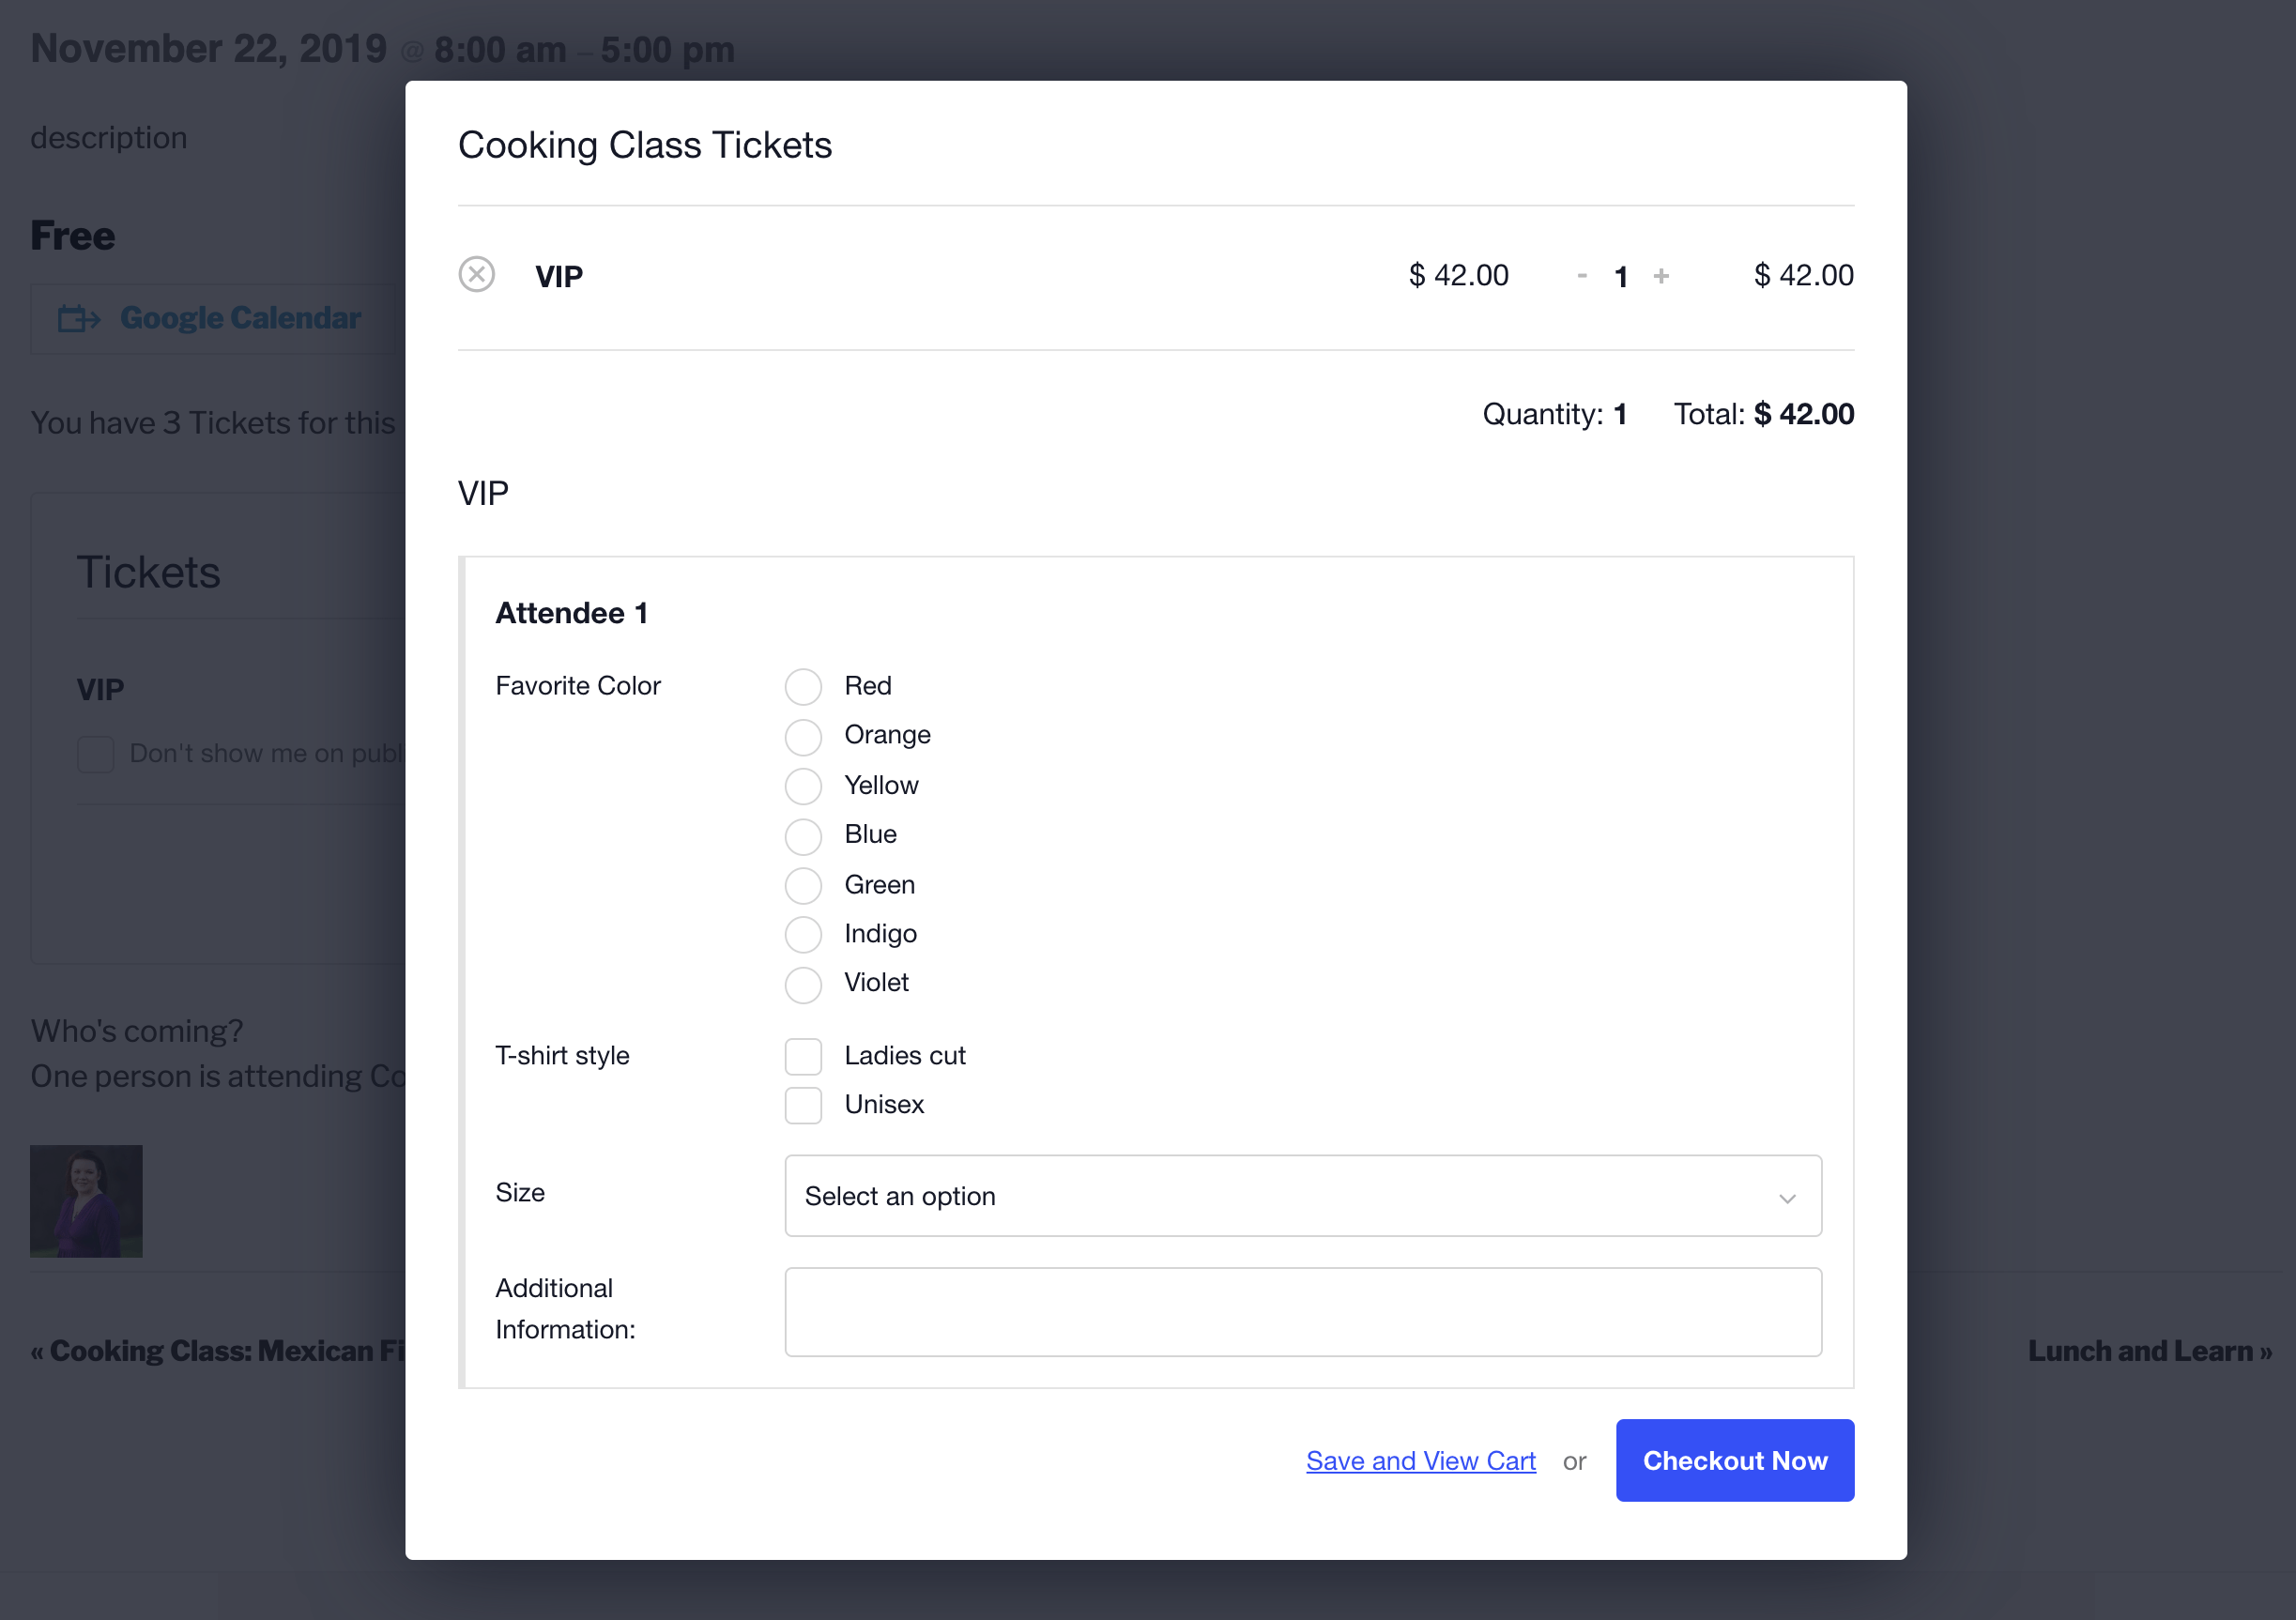Focus the Additional Information text field
The width and height of the screenshot is (2296, 1620).
point(1302,1311)
